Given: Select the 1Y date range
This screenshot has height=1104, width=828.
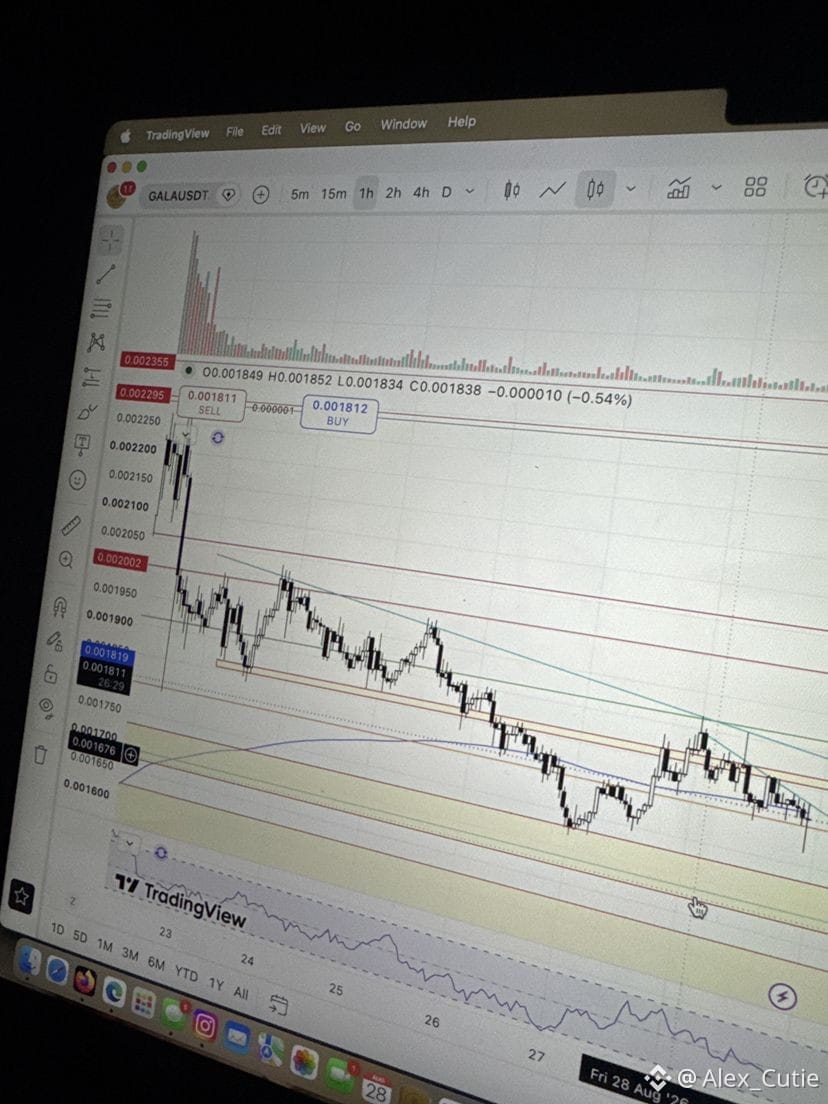Looking at the screenshot, I should coord(216,984).
